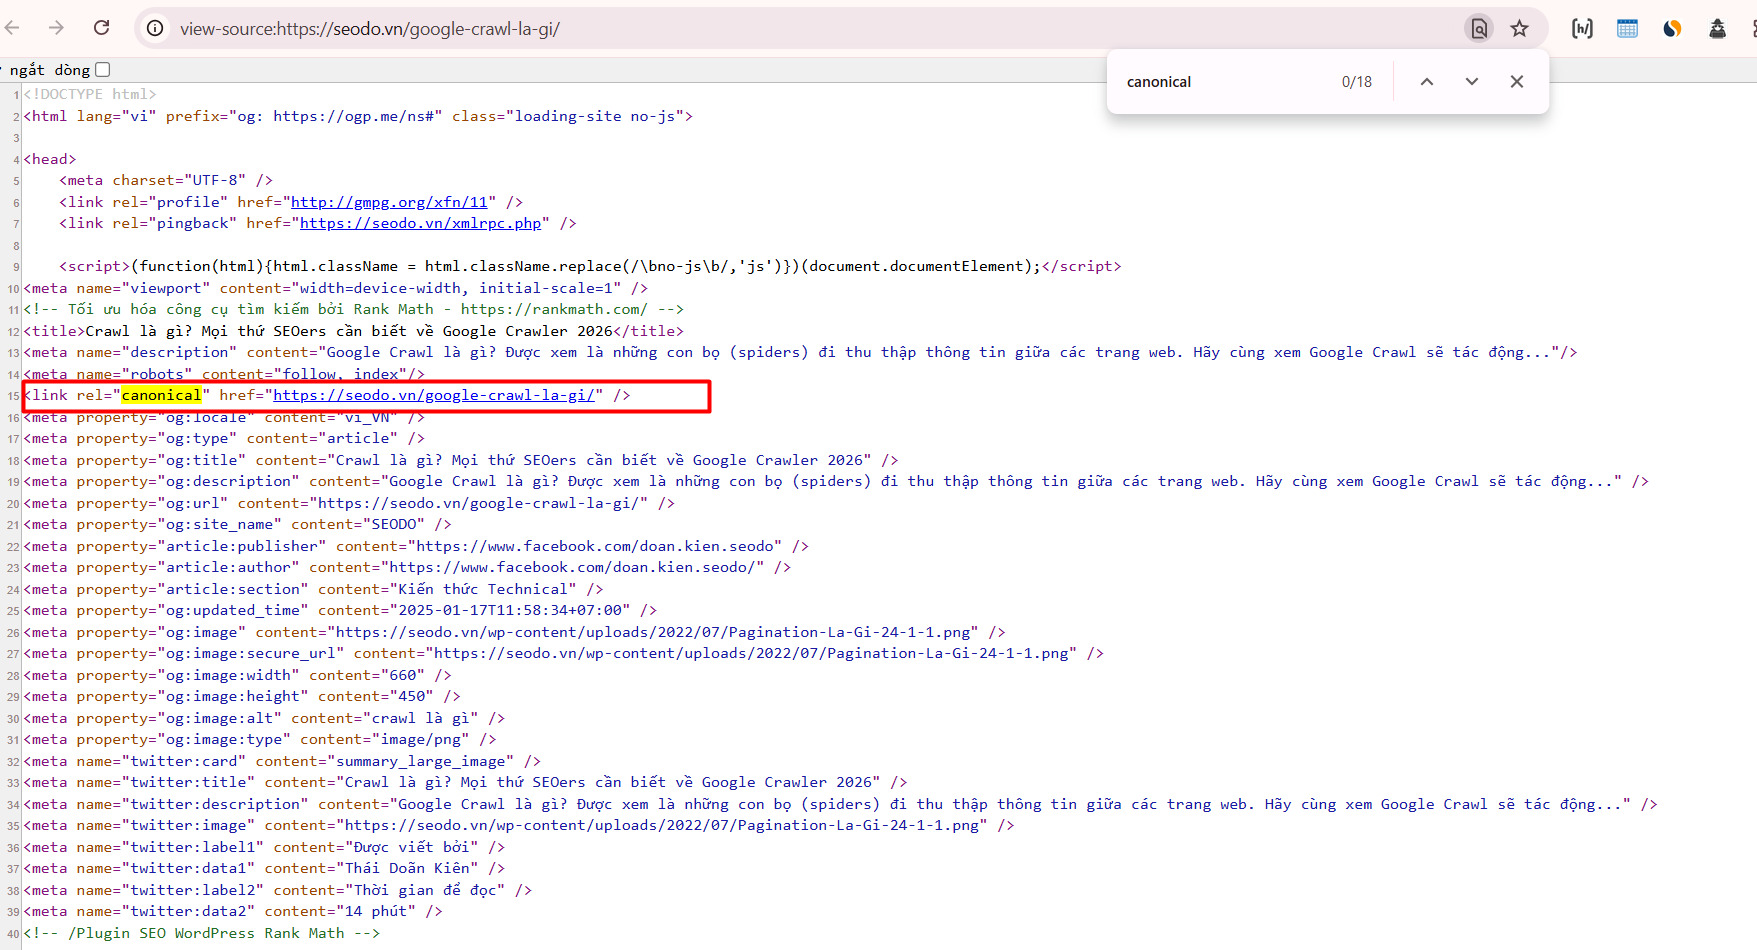The width and height of the screenshot is (1757, 950).
Task: Jump to previous canonical match
Action: click(1427, 82)
